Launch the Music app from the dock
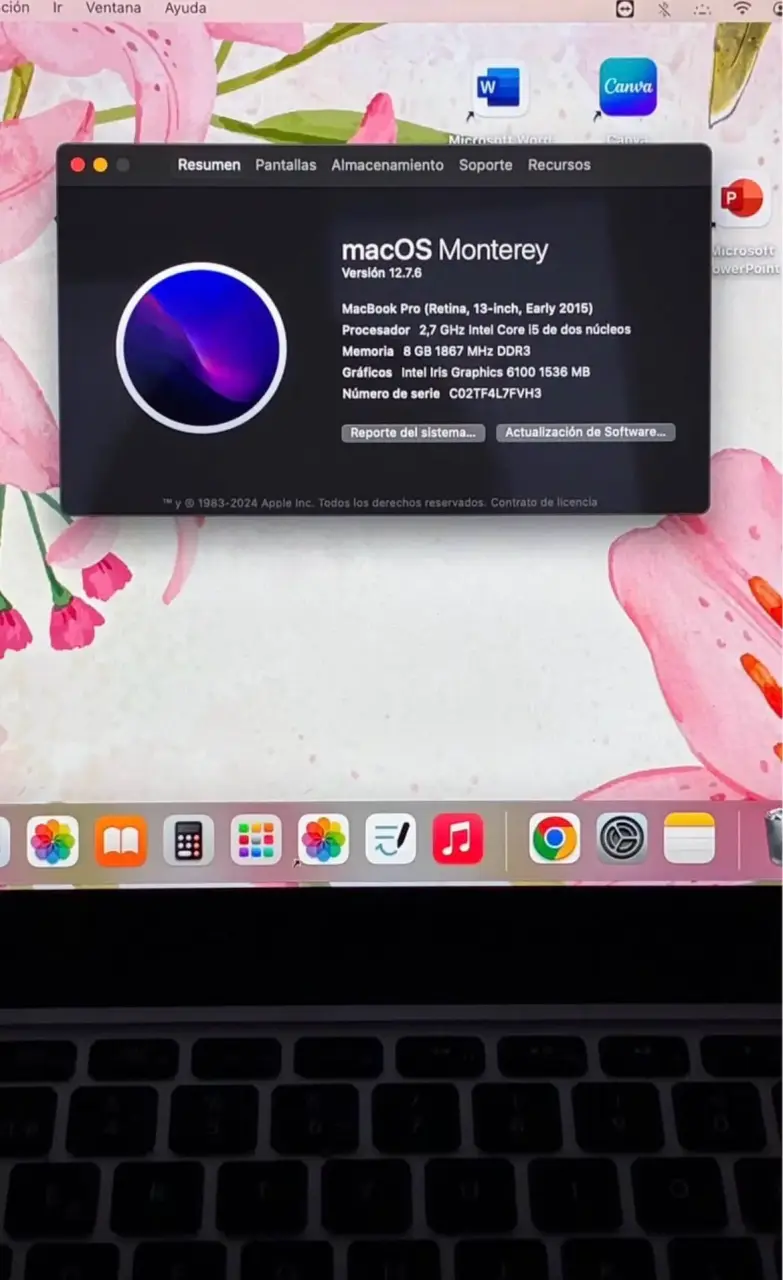Viewport: 783px width, 1280px height. 458,839
